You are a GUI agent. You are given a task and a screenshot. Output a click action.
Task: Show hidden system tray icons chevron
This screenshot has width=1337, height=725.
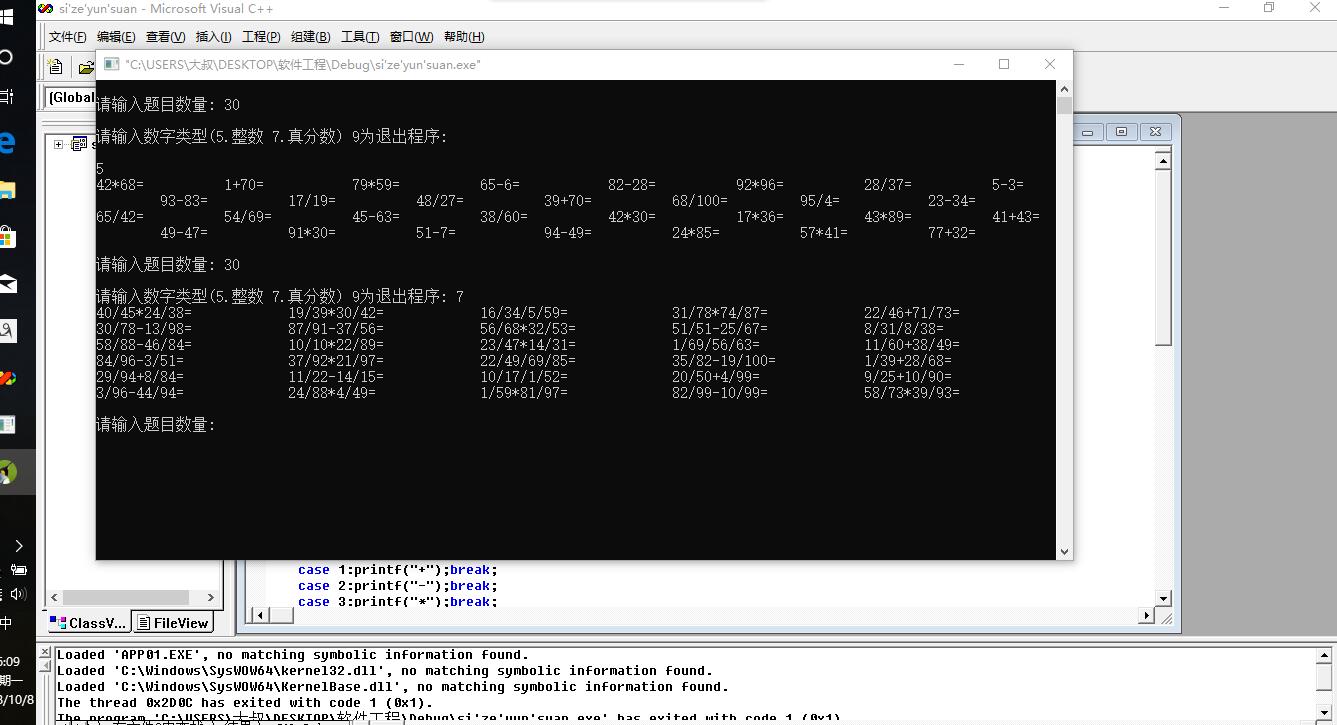click(x=18, y=546)
